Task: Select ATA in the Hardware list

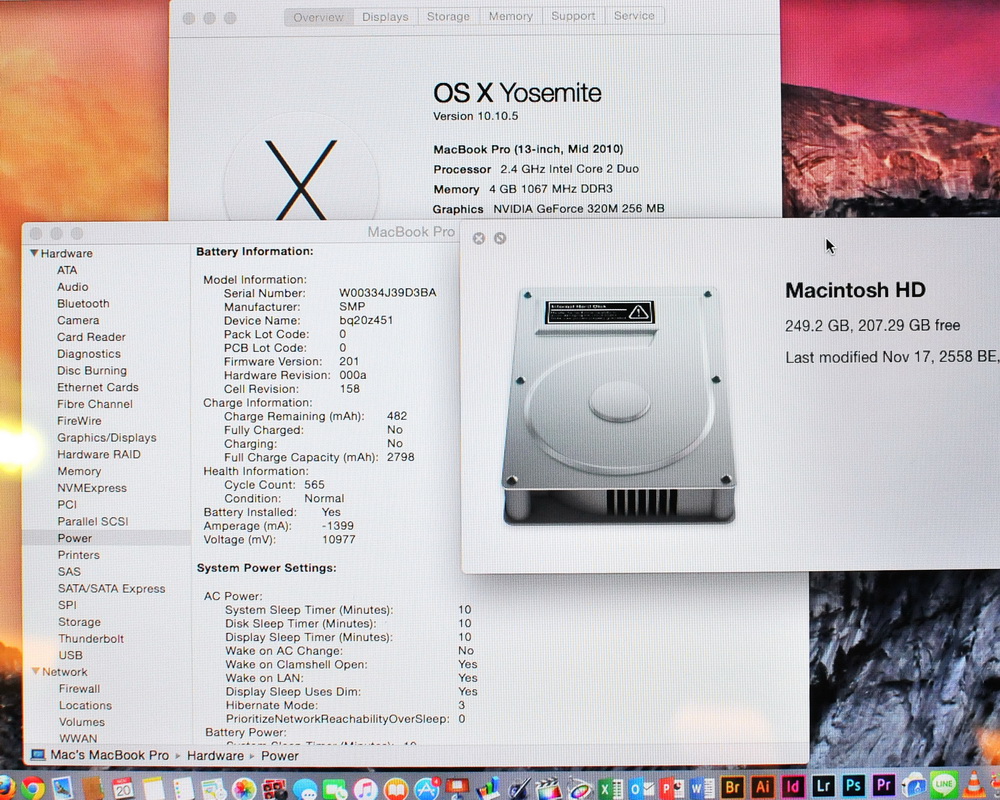Action: click(67, 270)
